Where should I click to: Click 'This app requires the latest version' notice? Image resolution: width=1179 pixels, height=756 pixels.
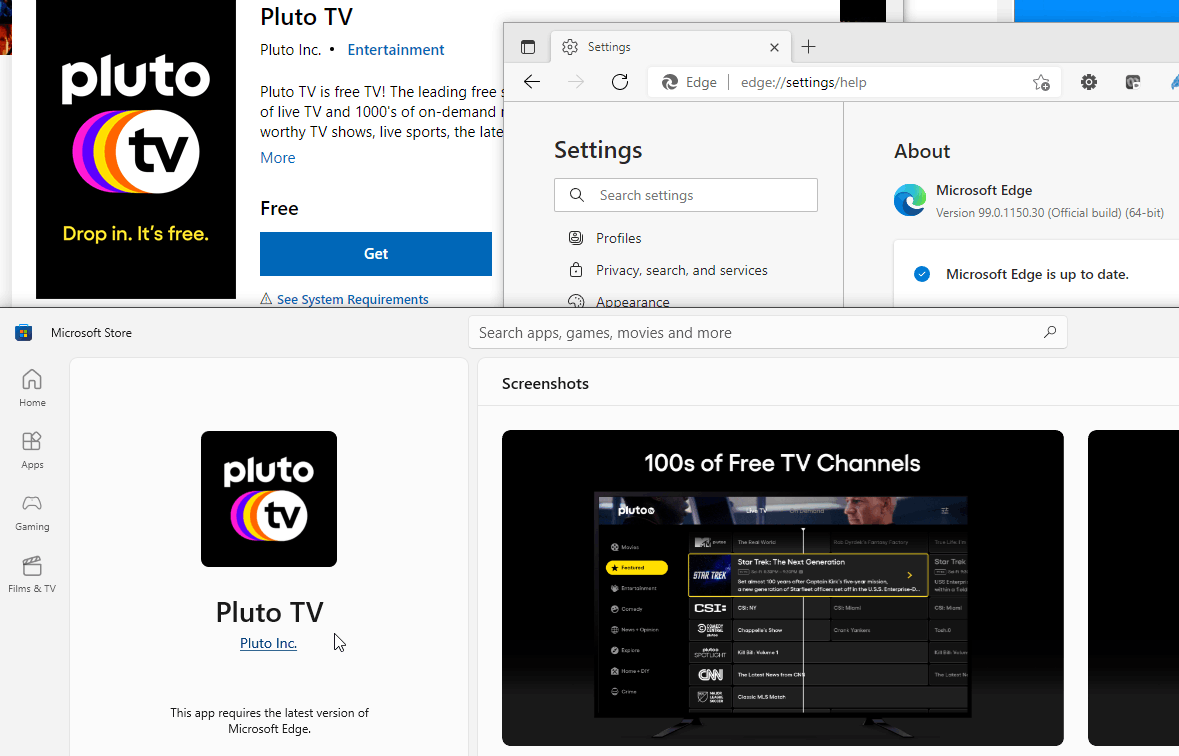click(269, 721)
